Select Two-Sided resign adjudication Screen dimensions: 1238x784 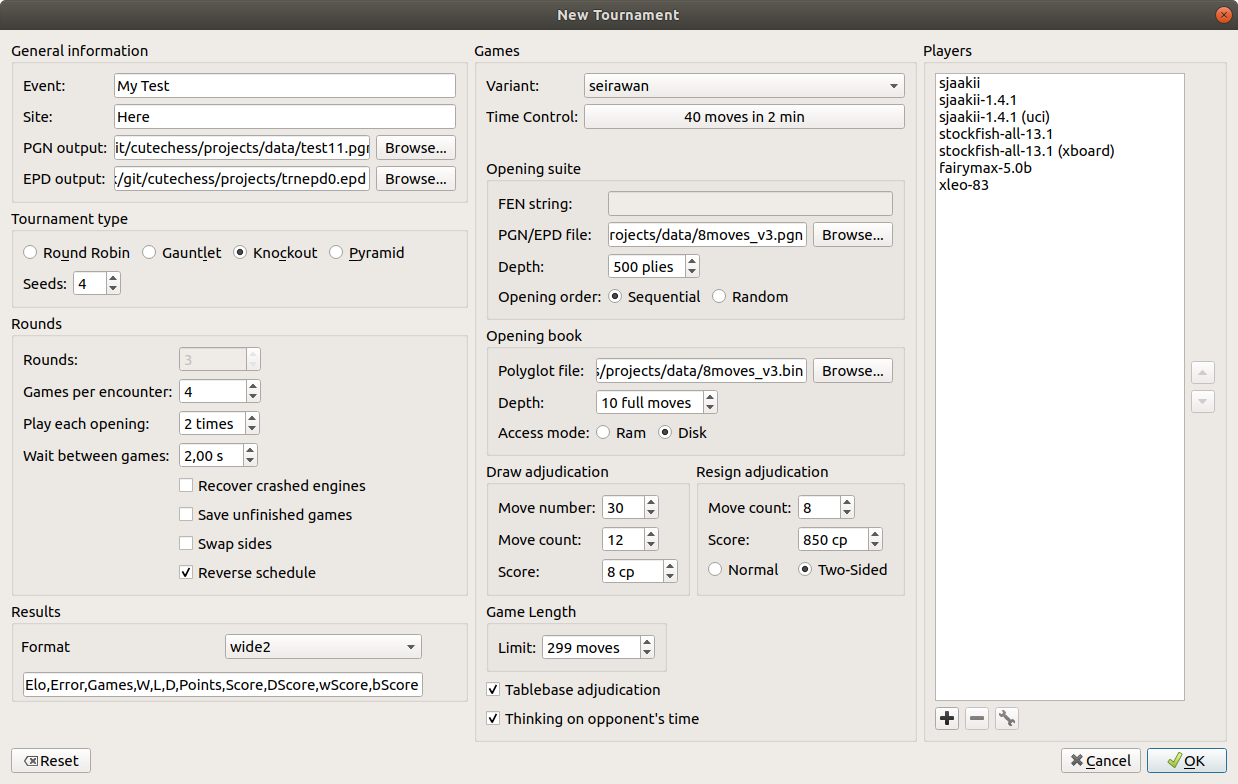[x=842, y=569]
